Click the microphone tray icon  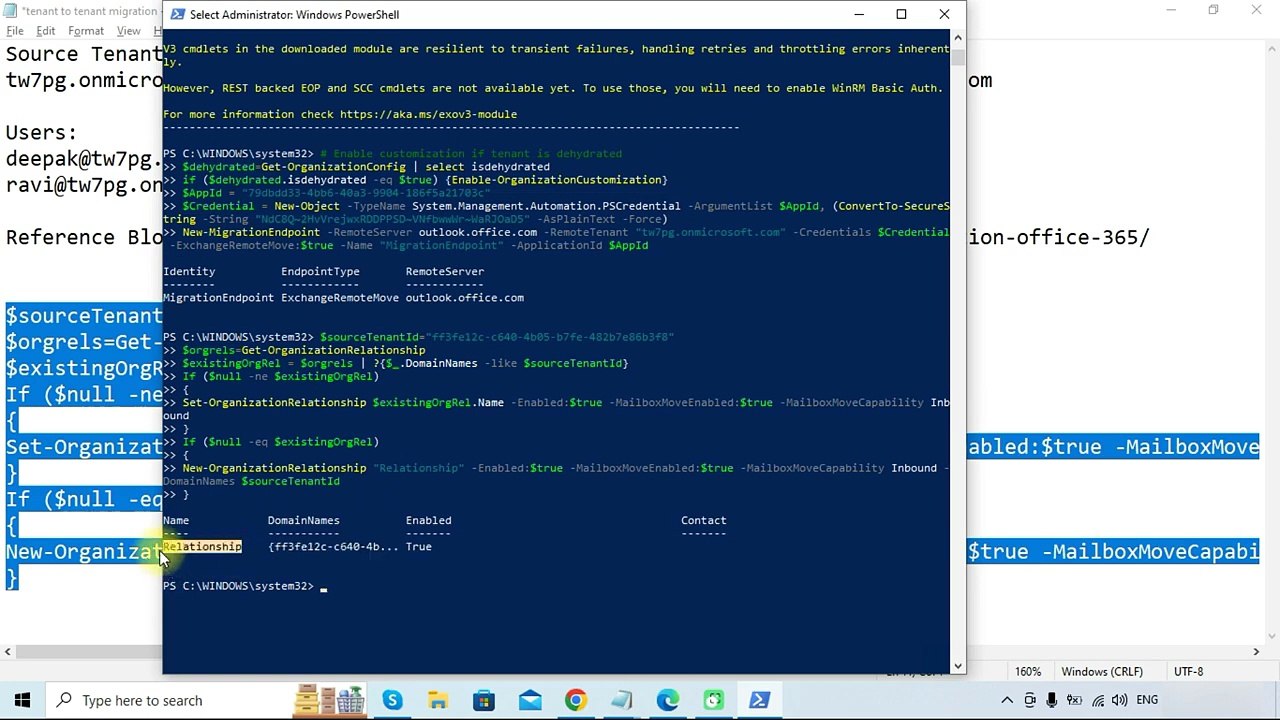pyautogui.click(x=1052, y=700)
